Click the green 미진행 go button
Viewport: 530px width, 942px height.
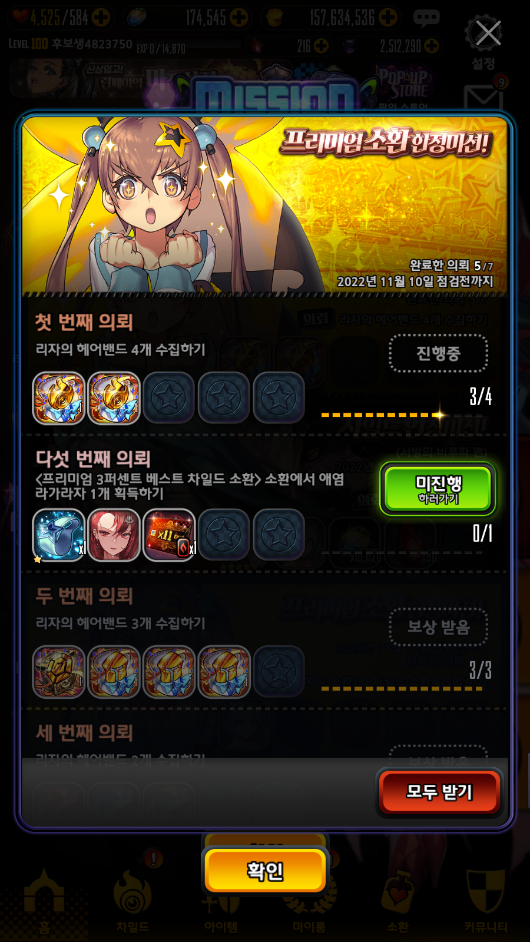pyautogui.click(x=437, y=489)
